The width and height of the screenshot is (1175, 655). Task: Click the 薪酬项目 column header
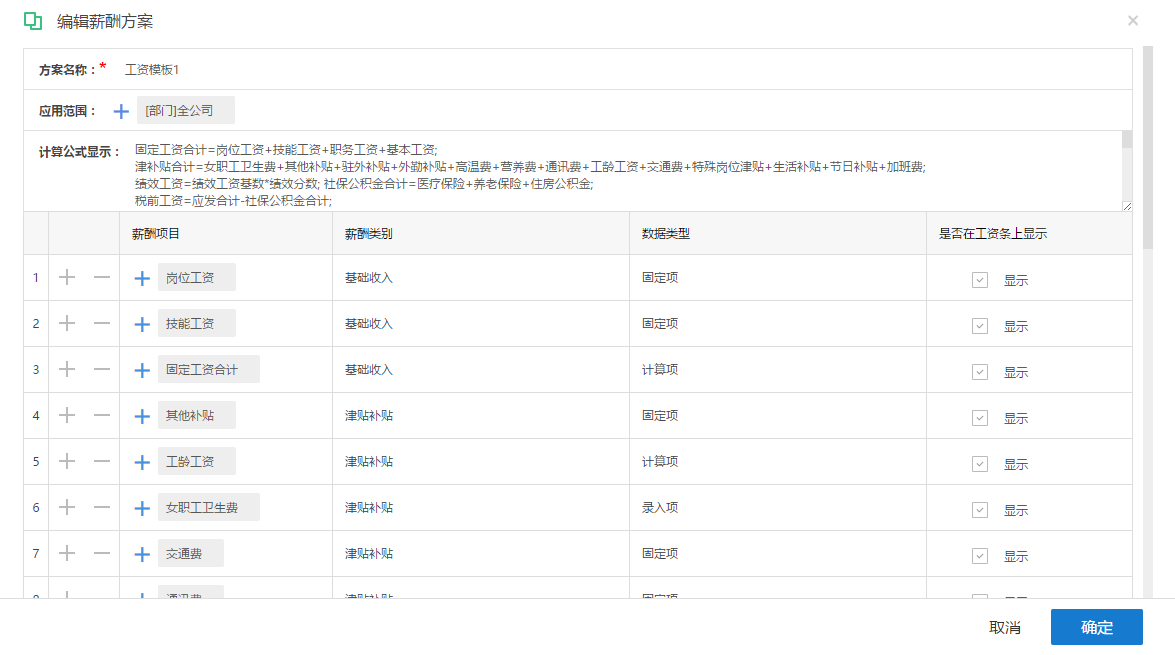pyautogui.click(x=156, y=234)
